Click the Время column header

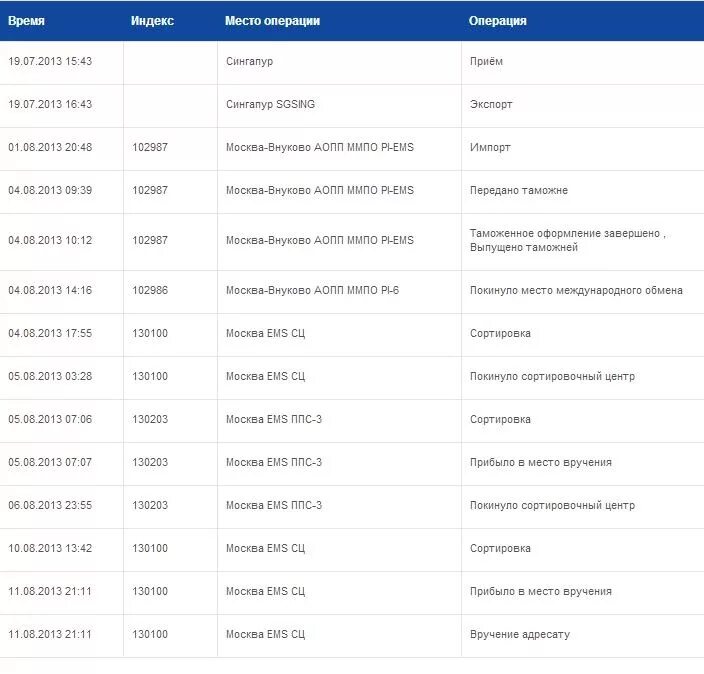pyautogui.click(x=26, y=21)
